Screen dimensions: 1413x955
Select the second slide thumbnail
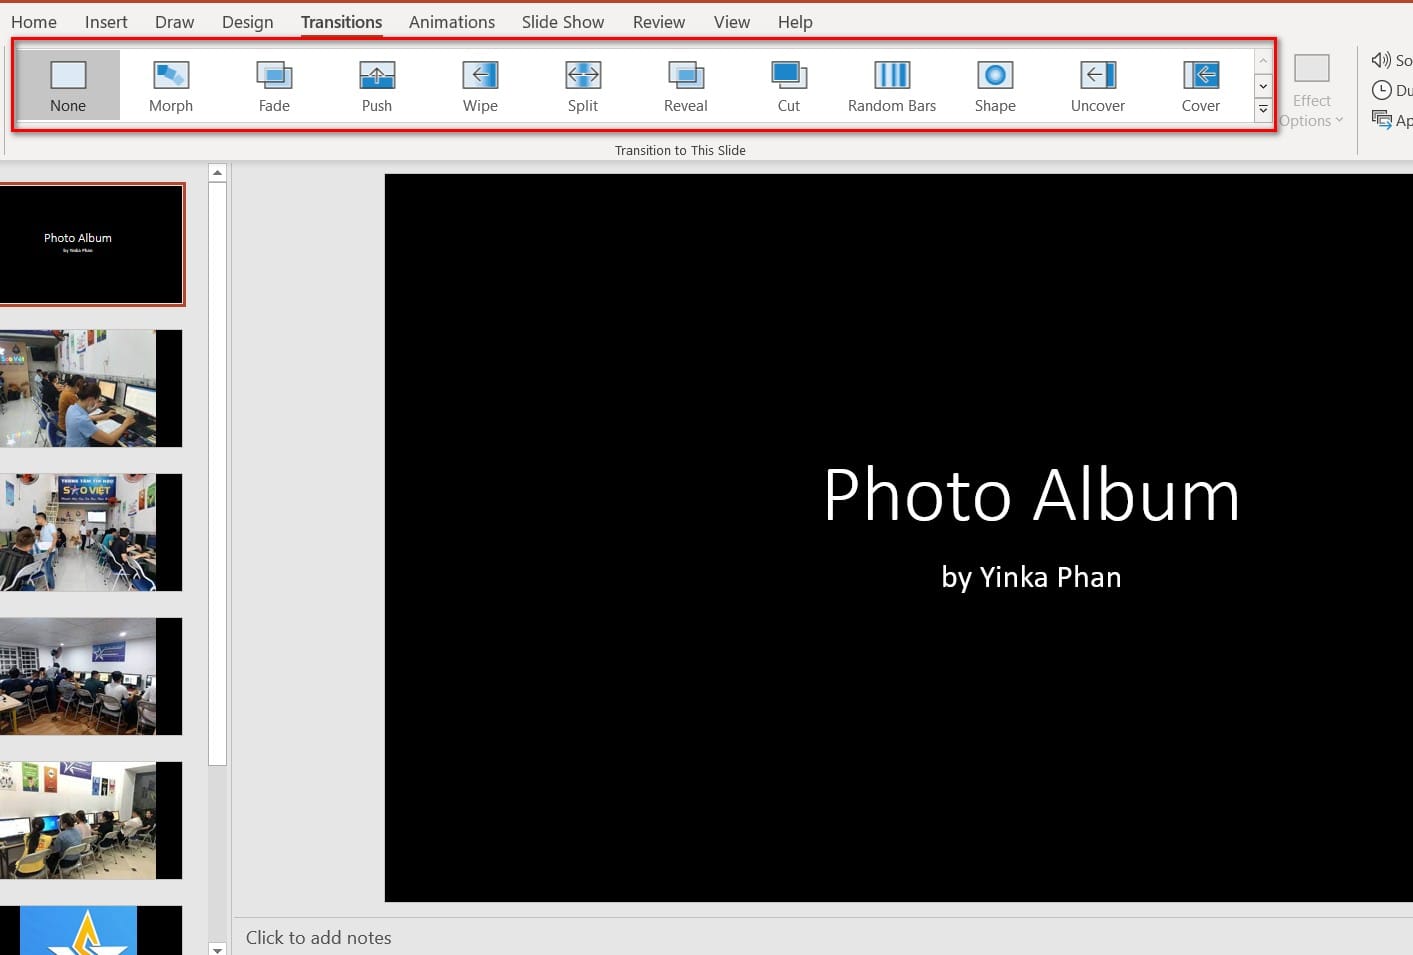point(91,388)
